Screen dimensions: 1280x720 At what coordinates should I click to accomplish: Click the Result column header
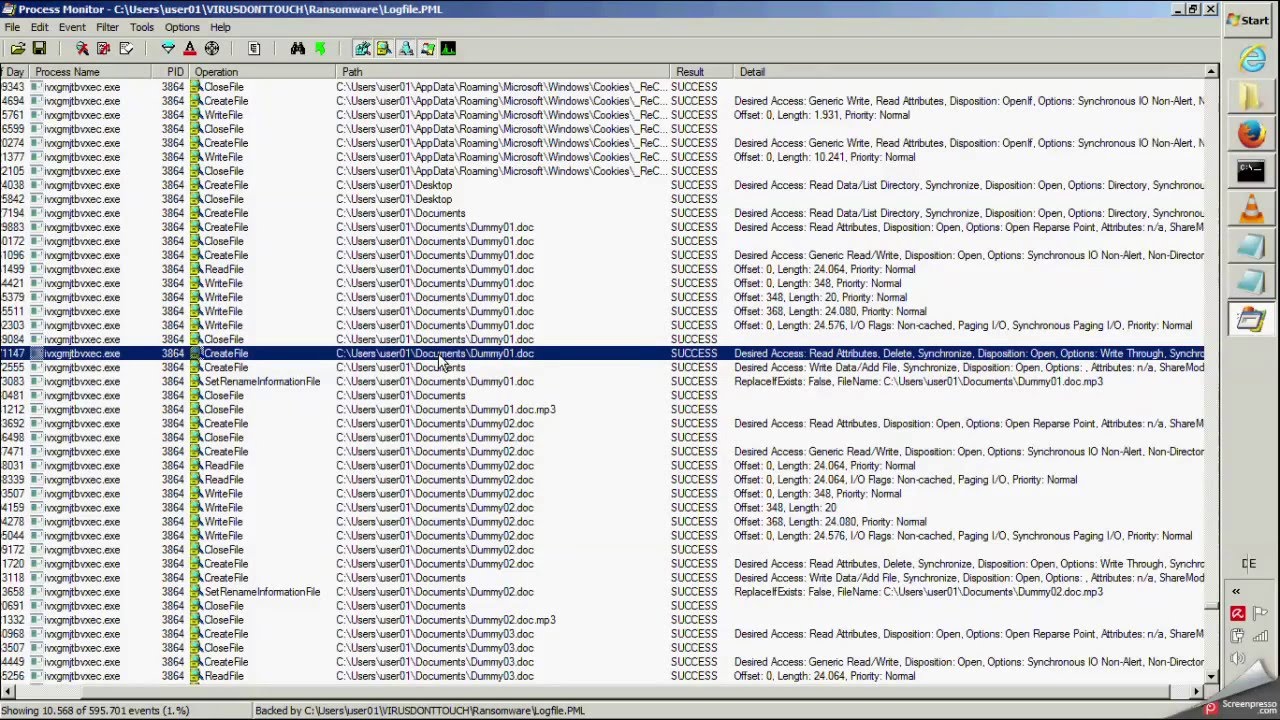[702, 72]
